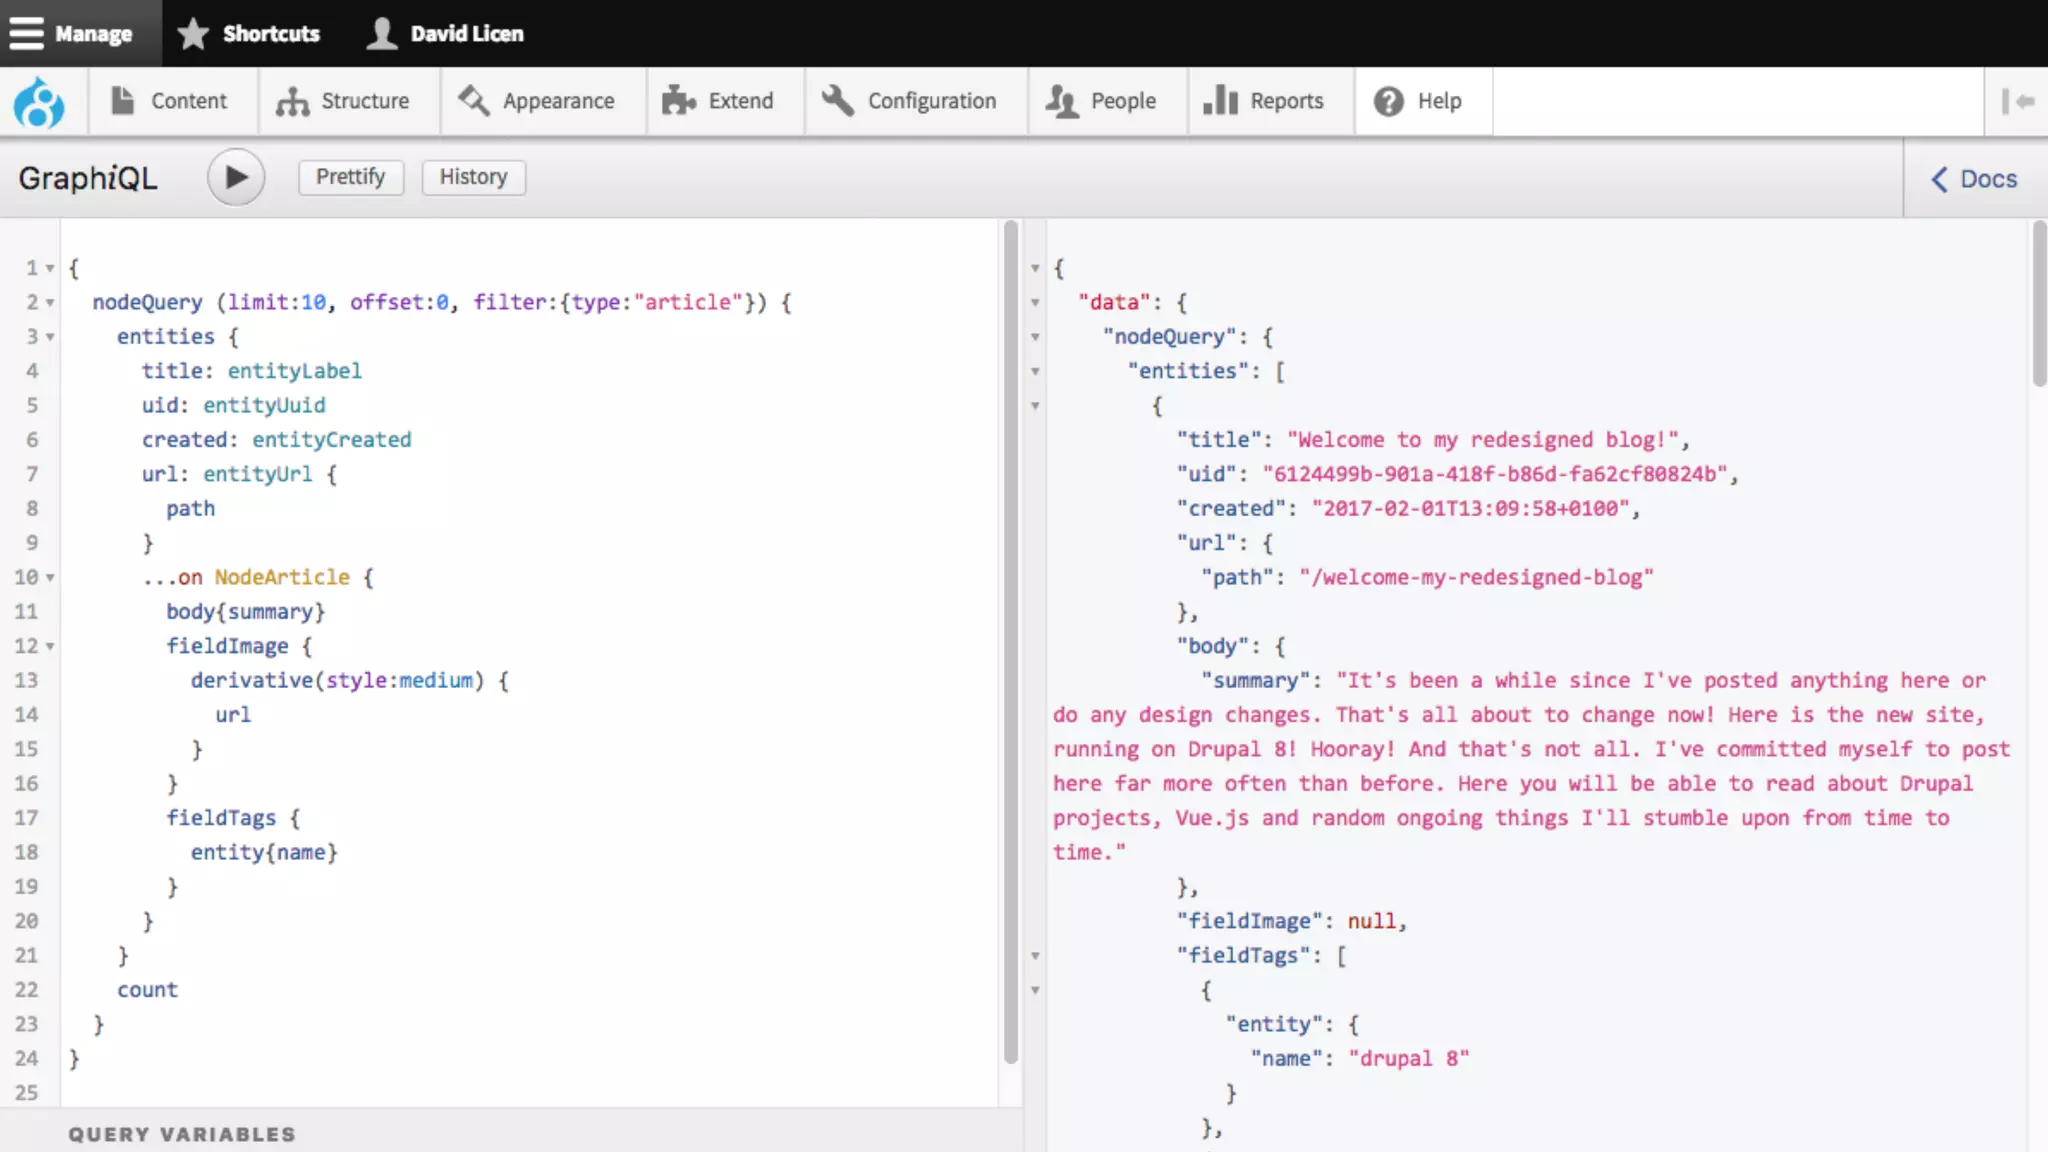Click the Drupal drop logo icon

(39, 102)
